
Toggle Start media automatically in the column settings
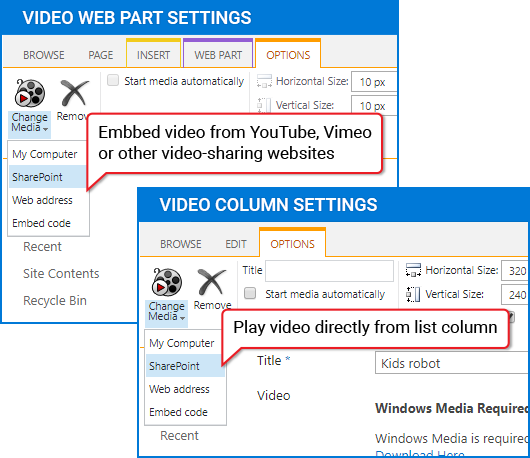coord(250,293)
